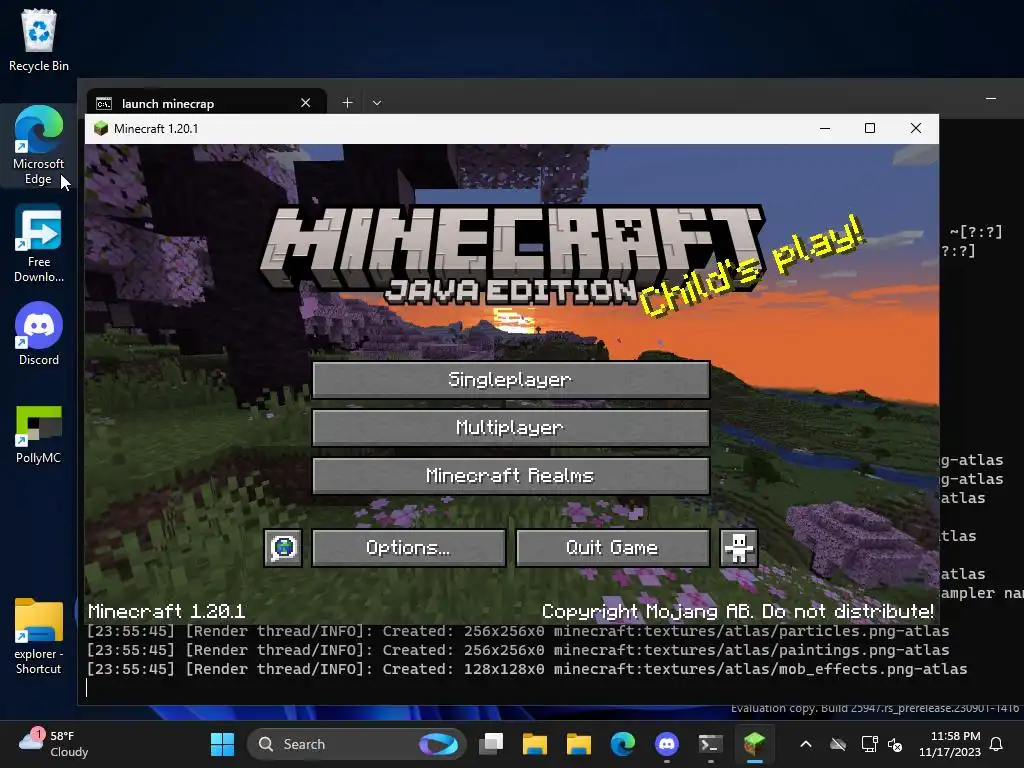Add a new terminal tab
This screenshot has height=768, width=1024.
(x=347, y=103)
